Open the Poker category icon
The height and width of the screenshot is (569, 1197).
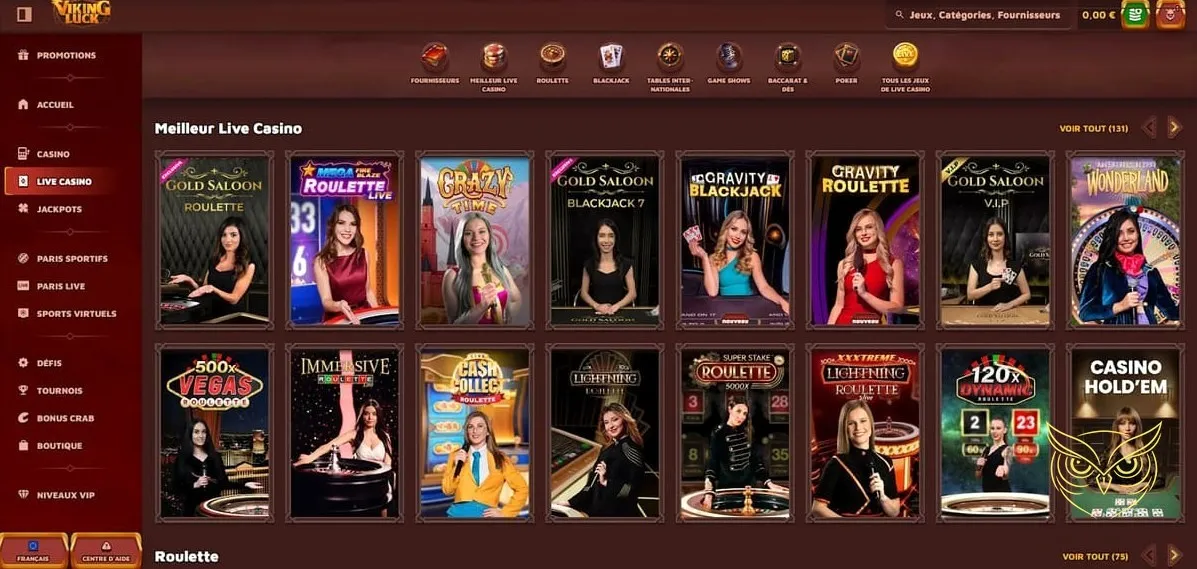coord(846,57)
